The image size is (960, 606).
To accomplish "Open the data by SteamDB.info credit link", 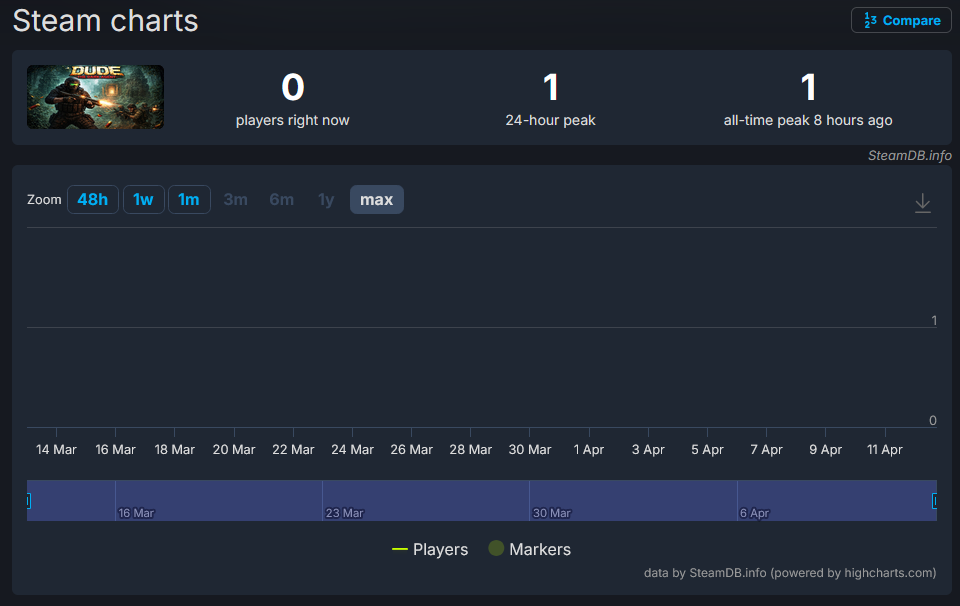I will [x=790, y=573].
